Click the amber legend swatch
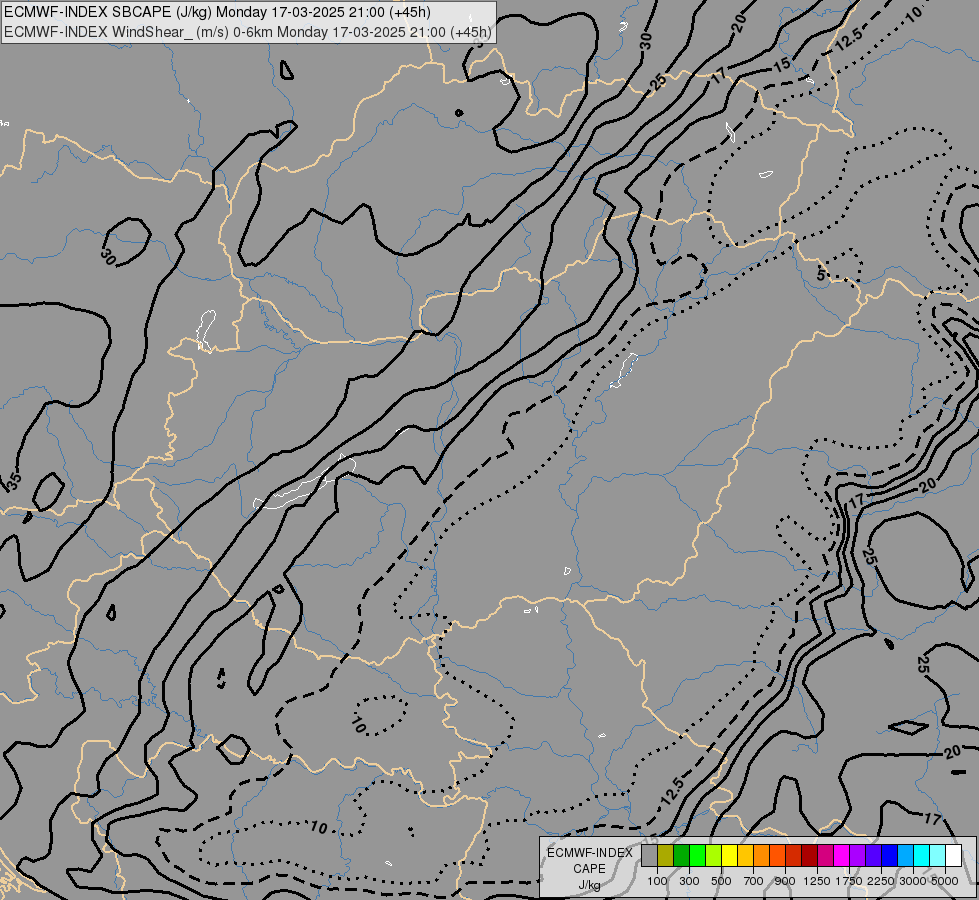The width and height of the screenshot is (979, 900). coord(745,856)
